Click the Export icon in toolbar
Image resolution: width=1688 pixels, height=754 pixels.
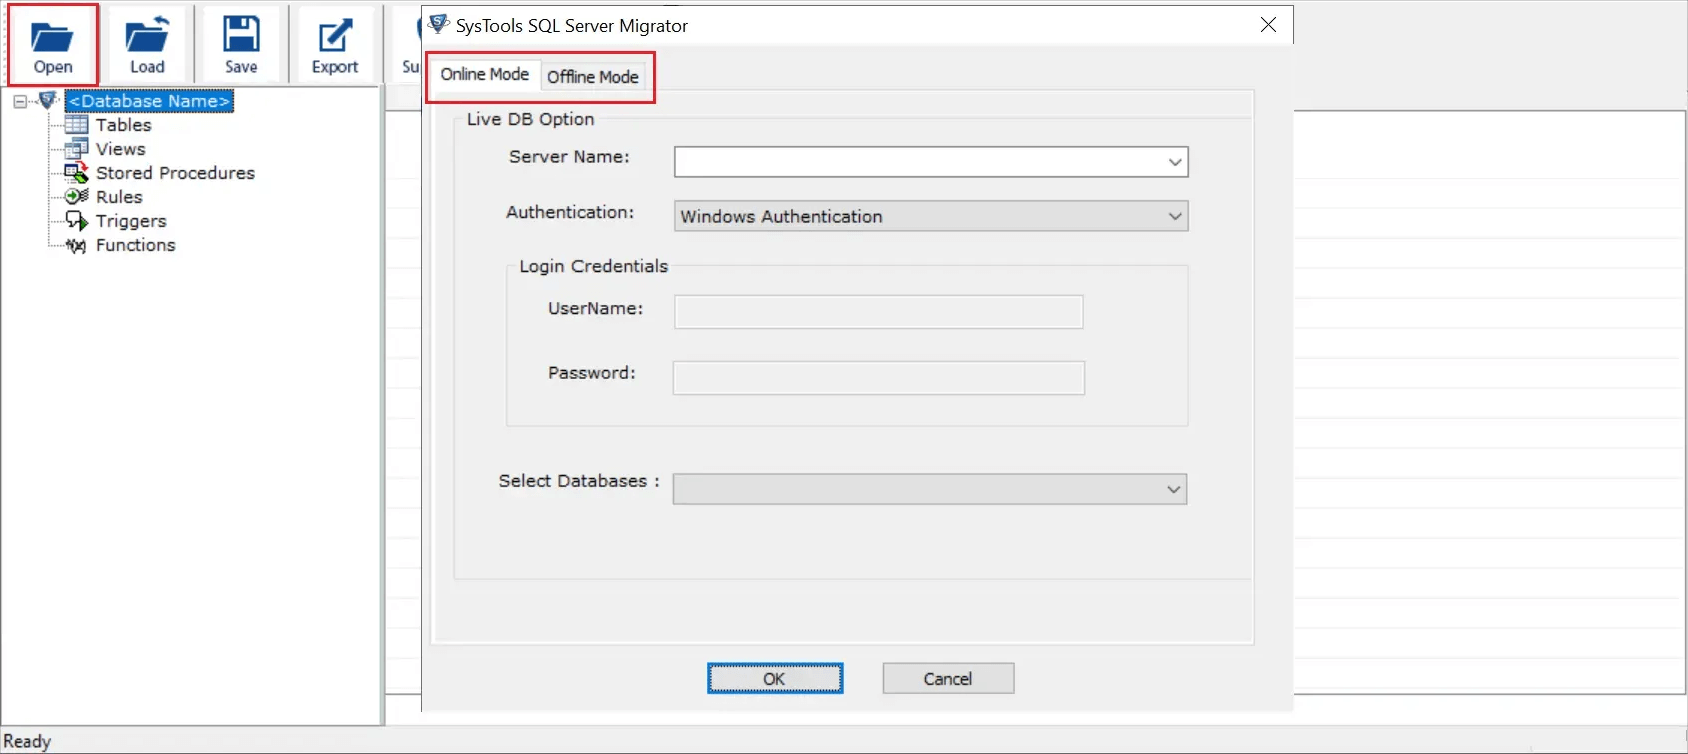click(334, 37)
